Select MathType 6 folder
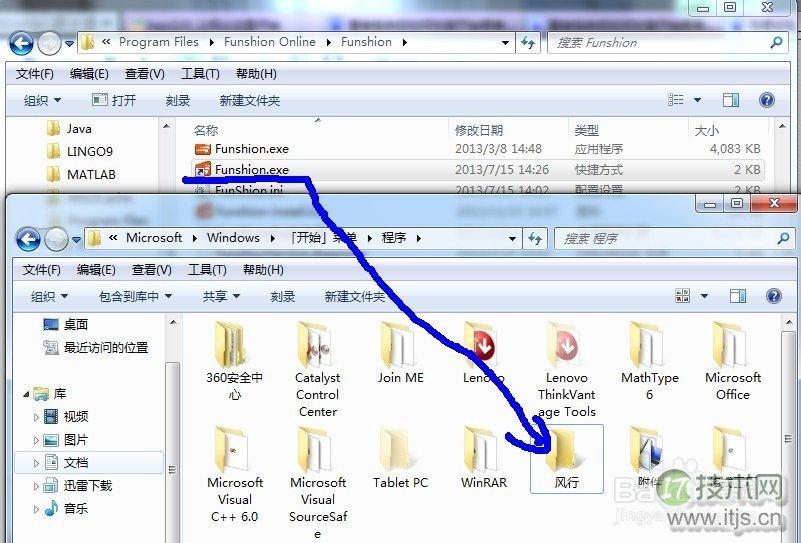The image size is (801, 543). point(650,361)
